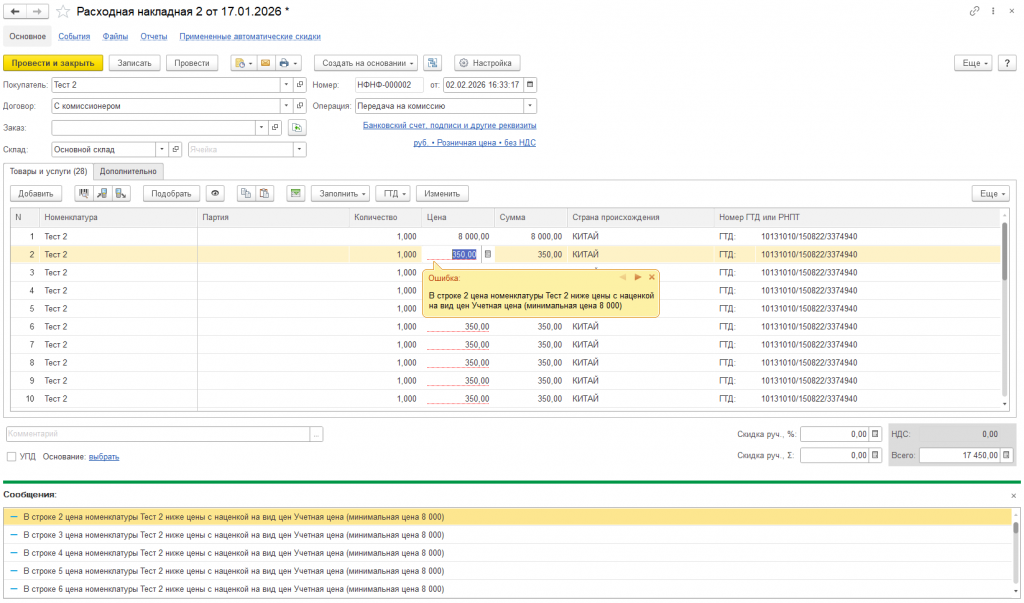Click the copy link icon at top right

[975, 11]
